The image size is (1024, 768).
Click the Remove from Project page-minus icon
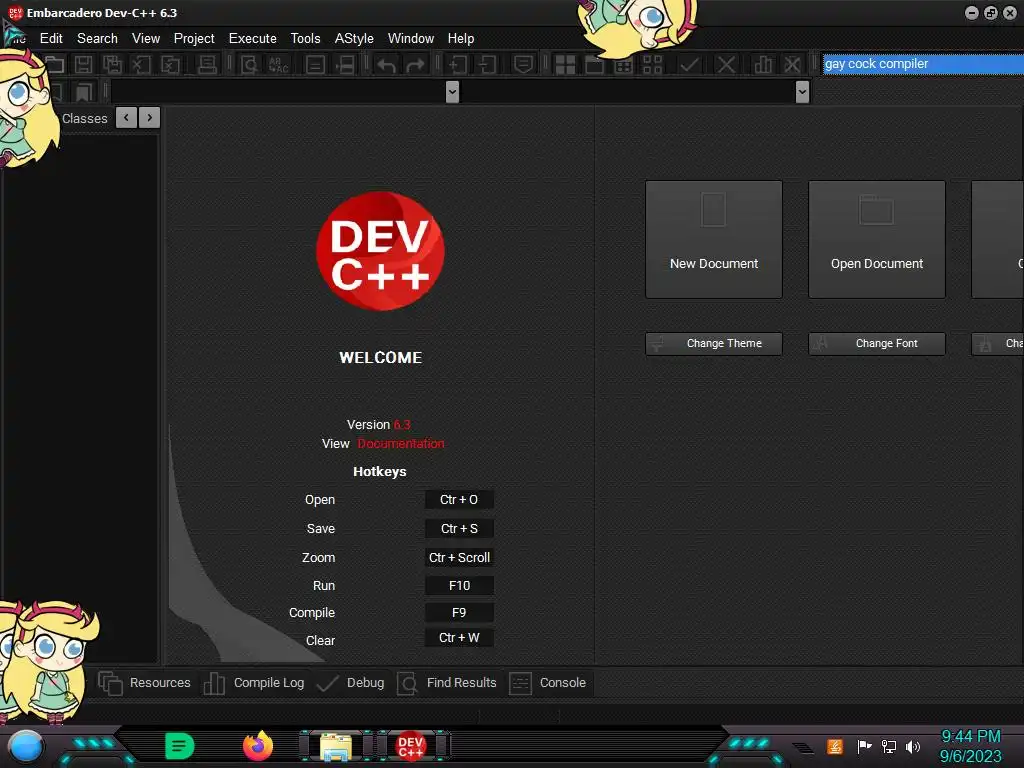click(487, 64)
